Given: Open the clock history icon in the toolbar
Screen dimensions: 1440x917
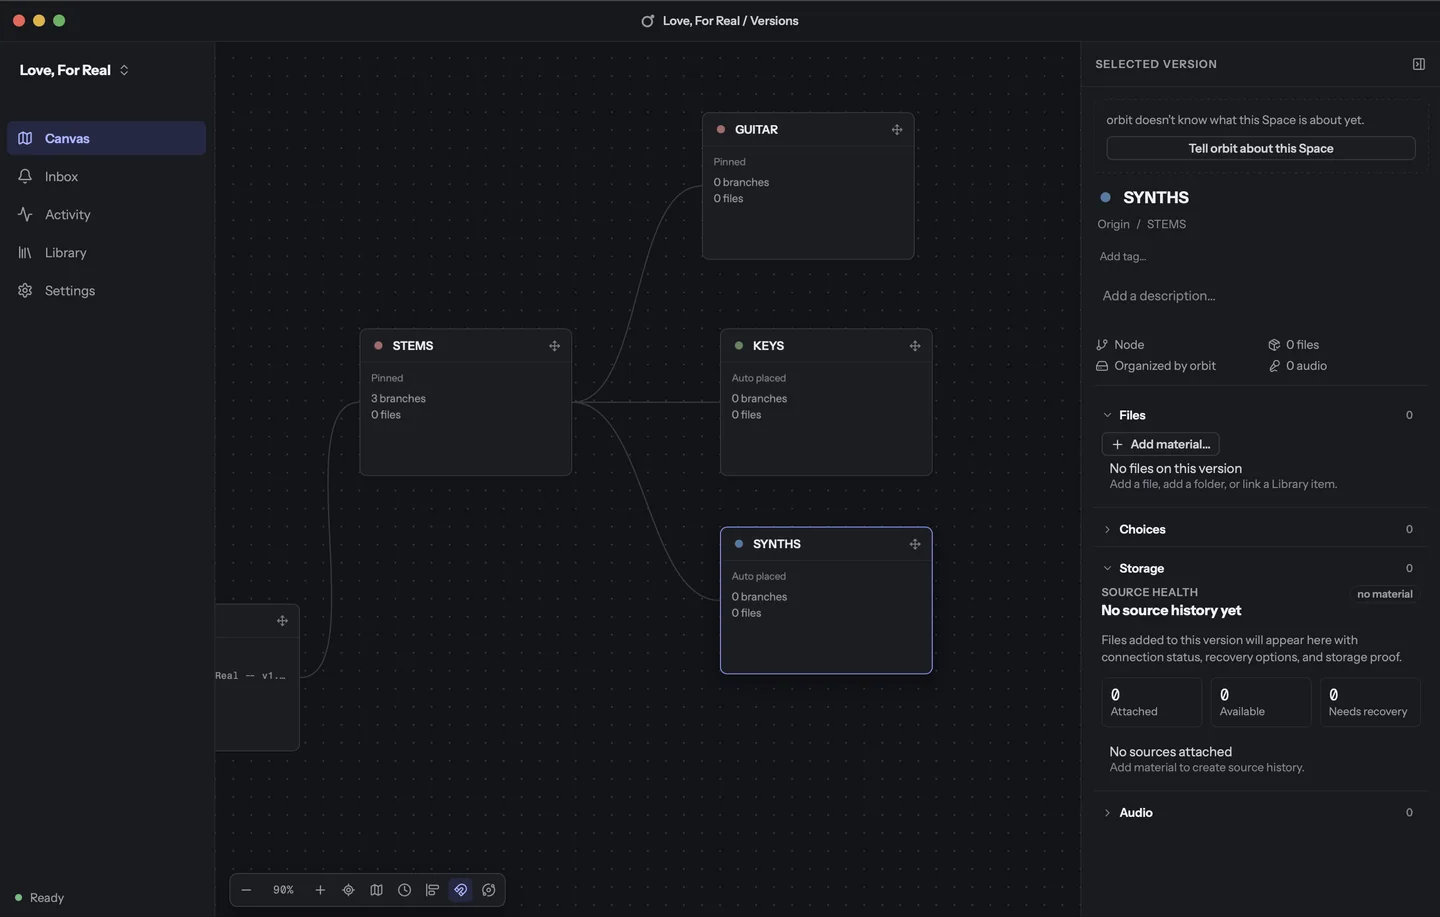Looking at the screenshot, I should 404,890.
